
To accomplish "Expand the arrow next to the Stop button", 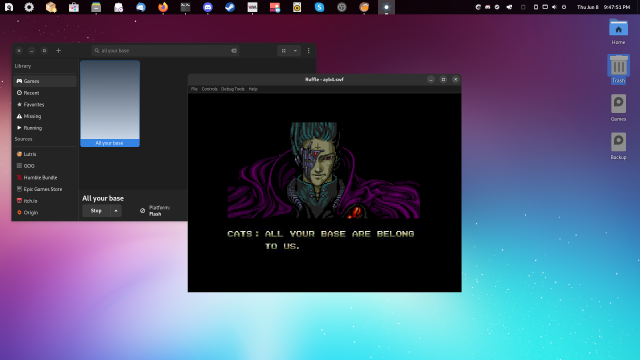I will pyautogui.click(x=116, y=211).
